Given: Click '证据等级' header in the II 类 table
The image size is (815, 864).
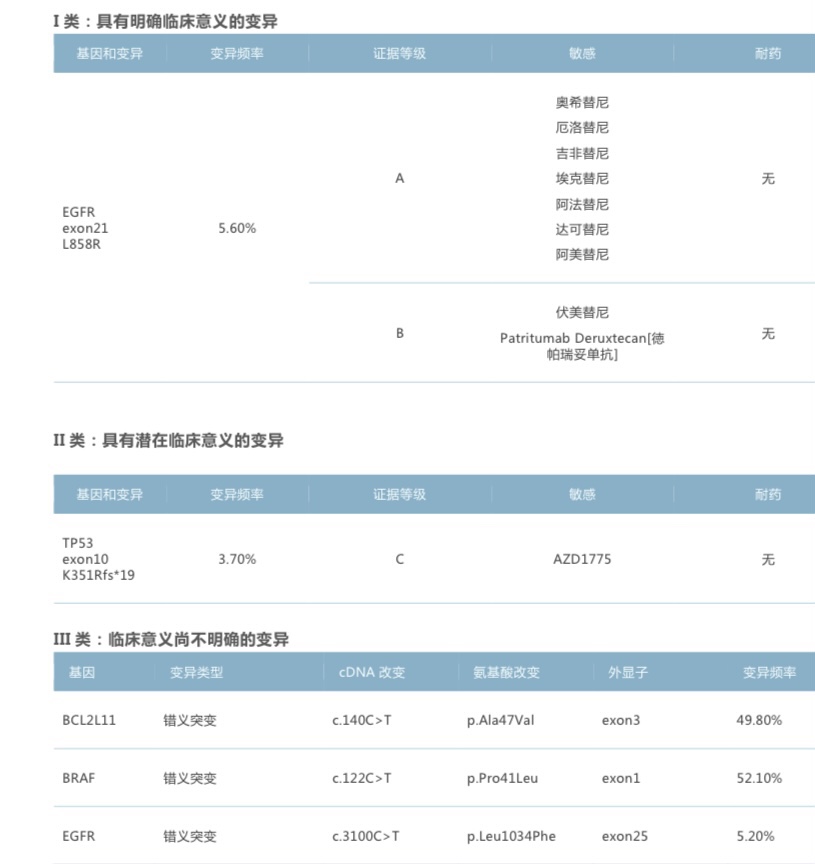Looking at the screenshot, I should tap(400, 494).
